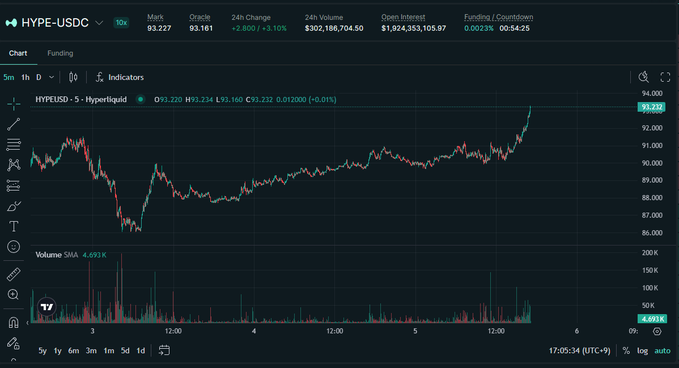679x368 pixels.
Task: Set chart range to 5d
Action: tap(125, 351)
